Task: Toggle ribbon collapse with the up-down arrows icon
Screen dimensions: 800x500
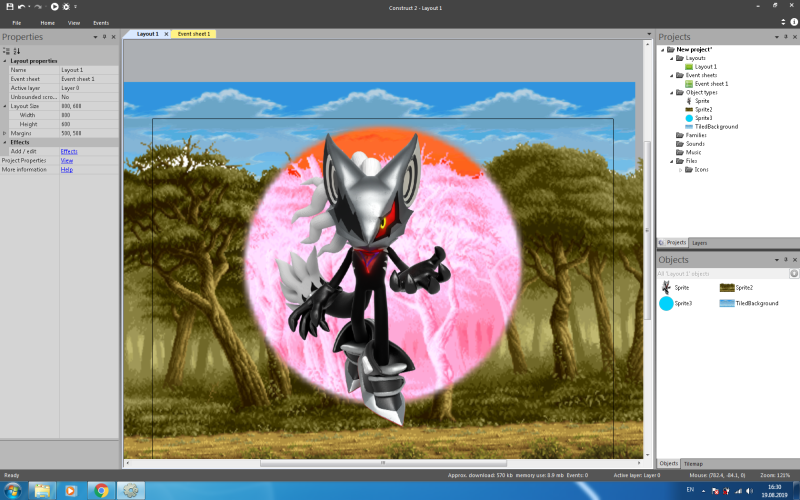Action: 783,22
